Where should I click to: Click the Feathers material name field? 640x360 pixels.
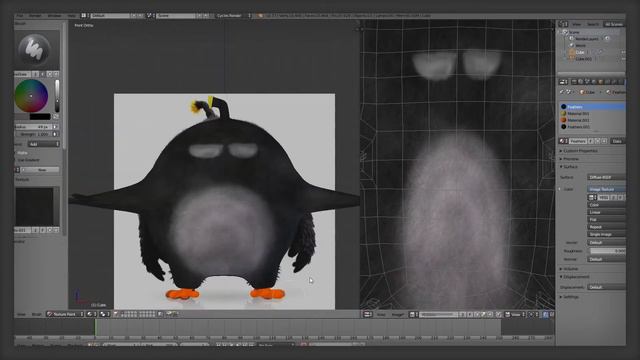coord(578,141)
